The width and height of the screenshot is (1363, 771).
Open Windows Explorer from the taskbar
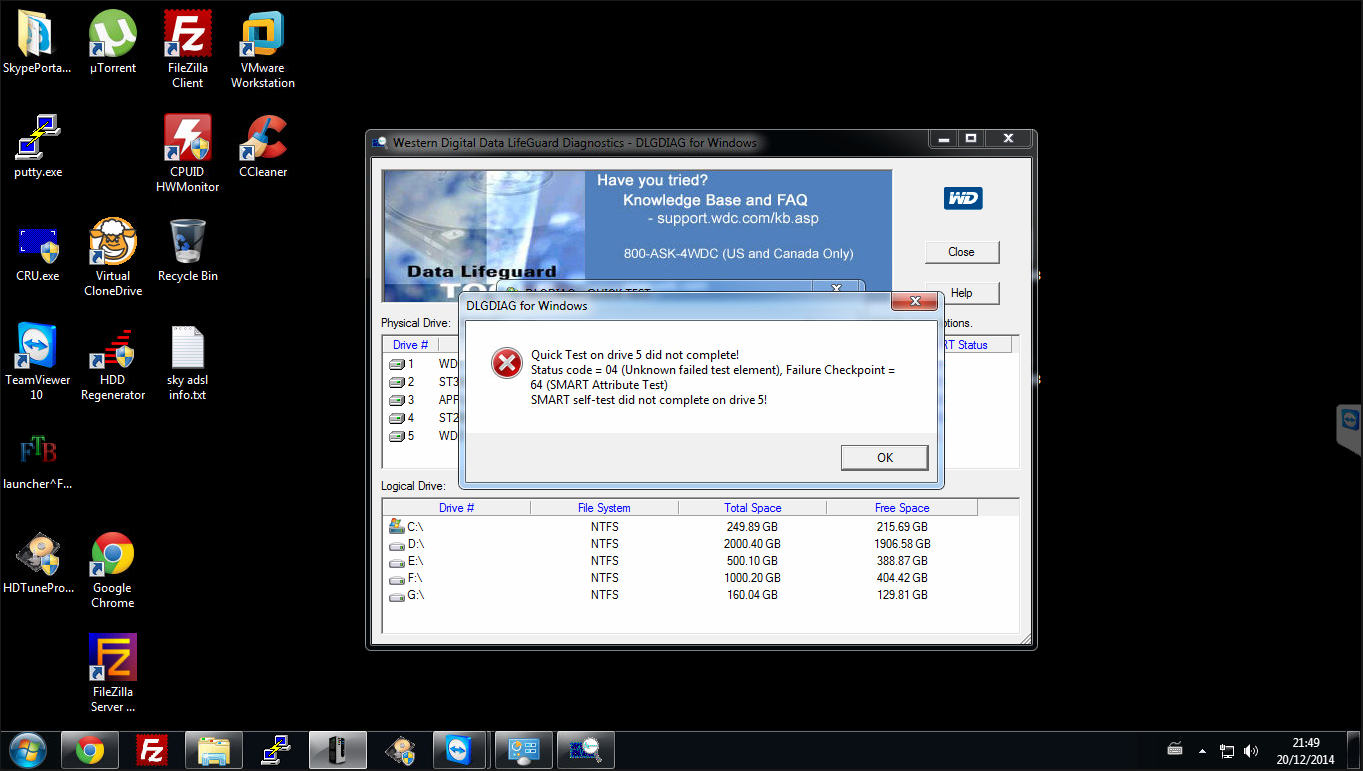(214, 750)
